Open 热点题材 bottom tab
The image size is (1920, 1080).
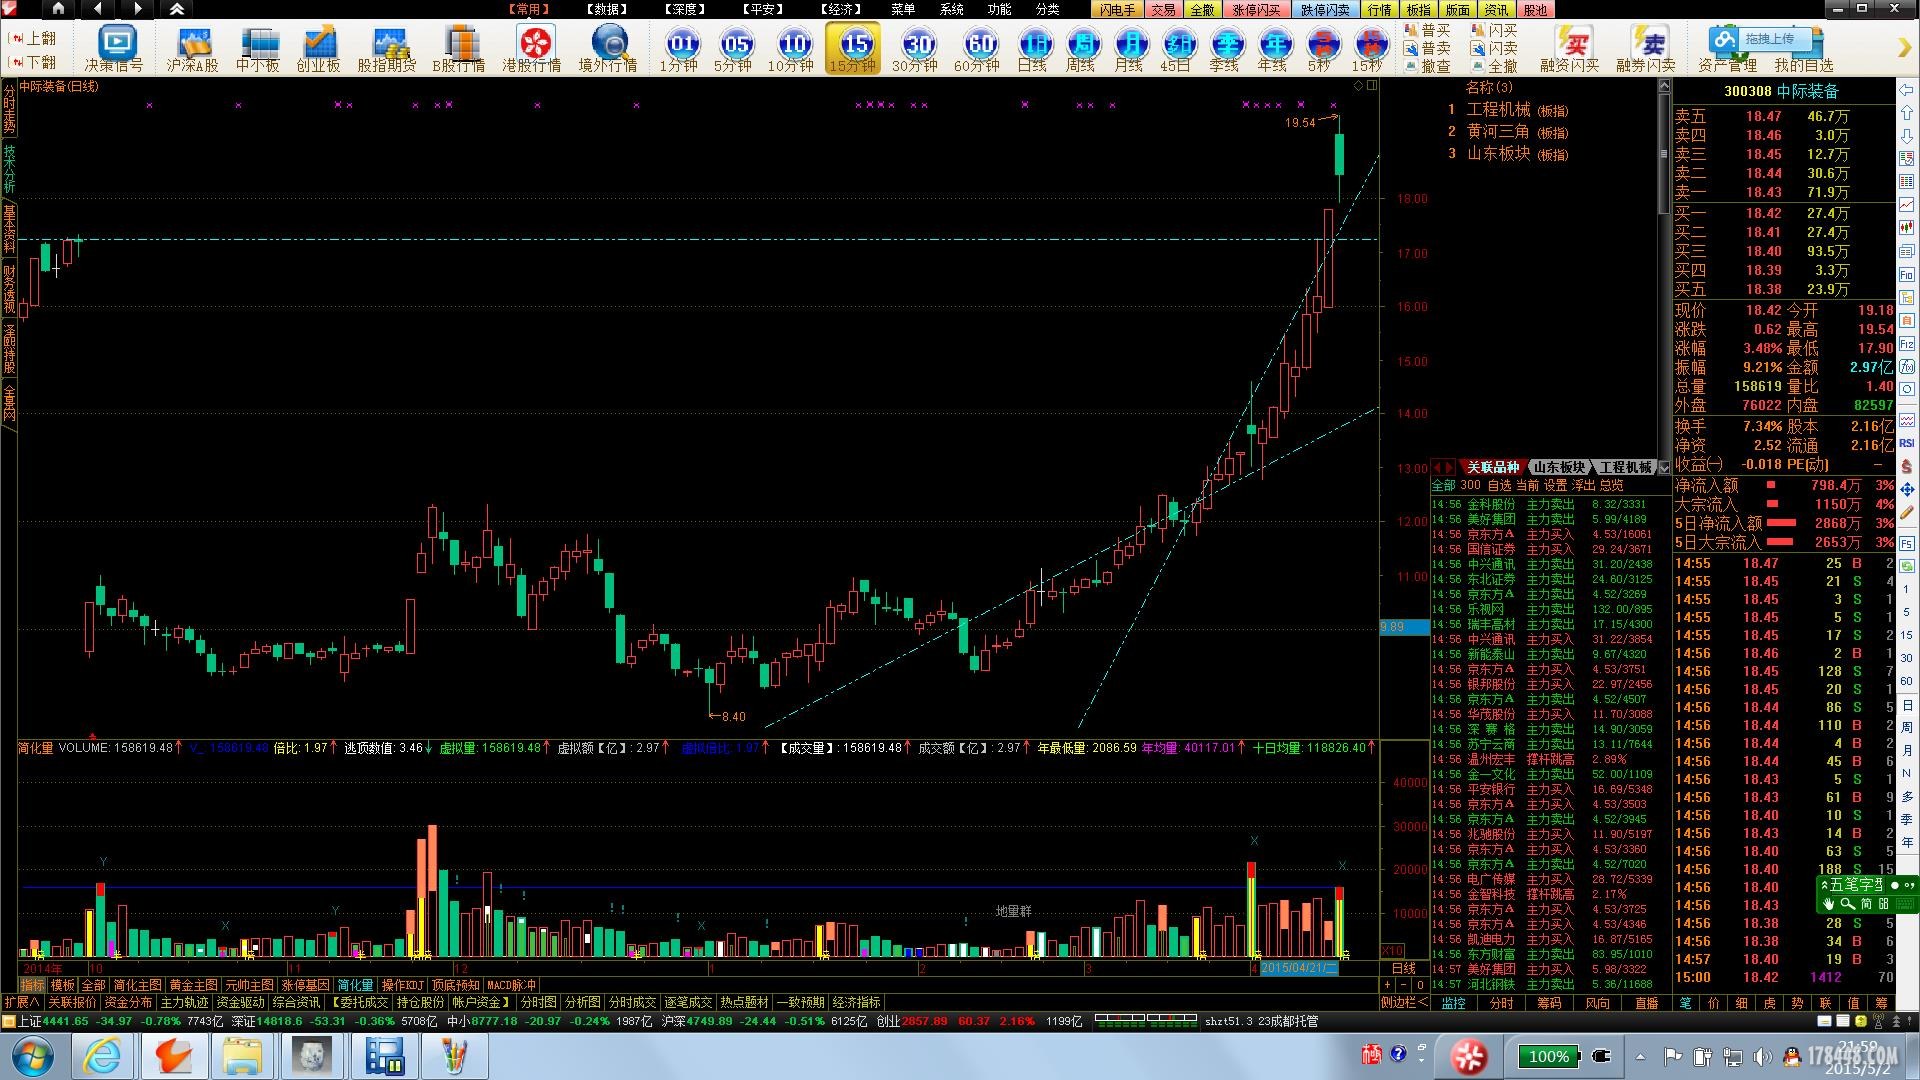pyautogui.click(x=745, y=1002)
